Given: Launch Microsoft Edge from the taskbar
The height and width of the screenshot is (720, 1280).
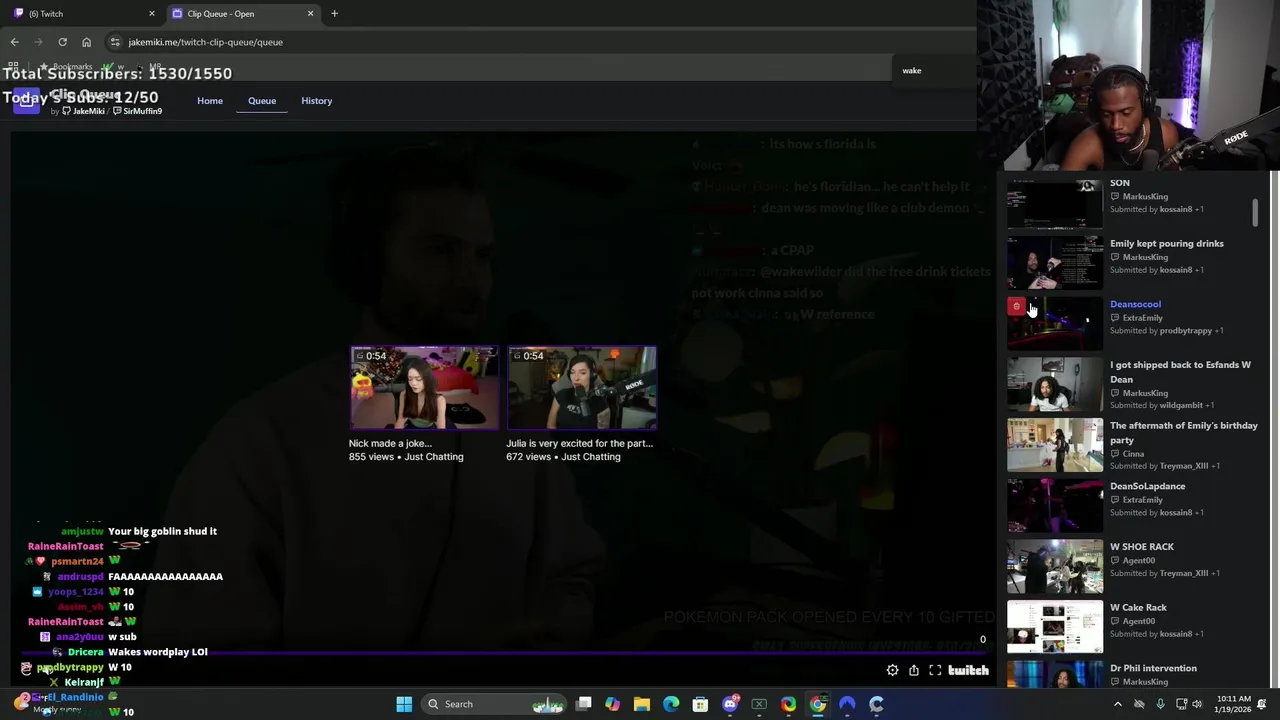Looking at the screenshot, I should click(x=671, y=704).
